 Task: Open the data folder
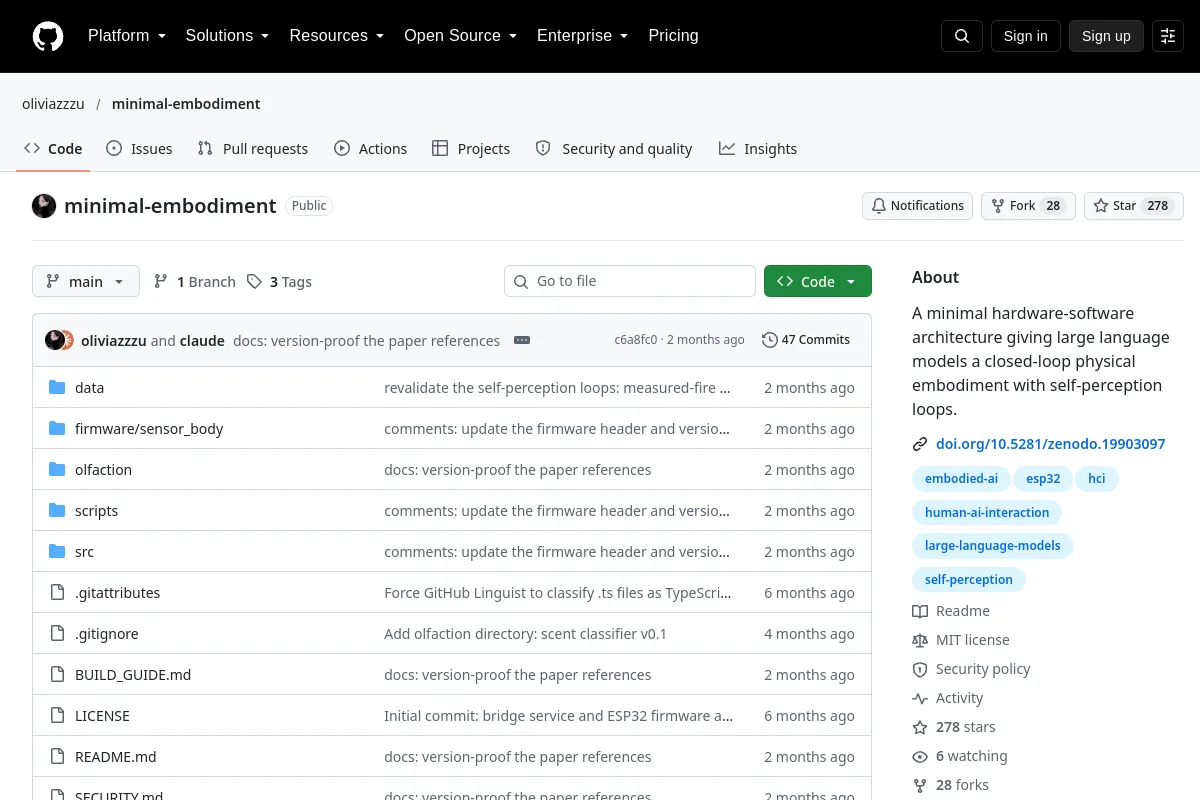click(89, 388)
